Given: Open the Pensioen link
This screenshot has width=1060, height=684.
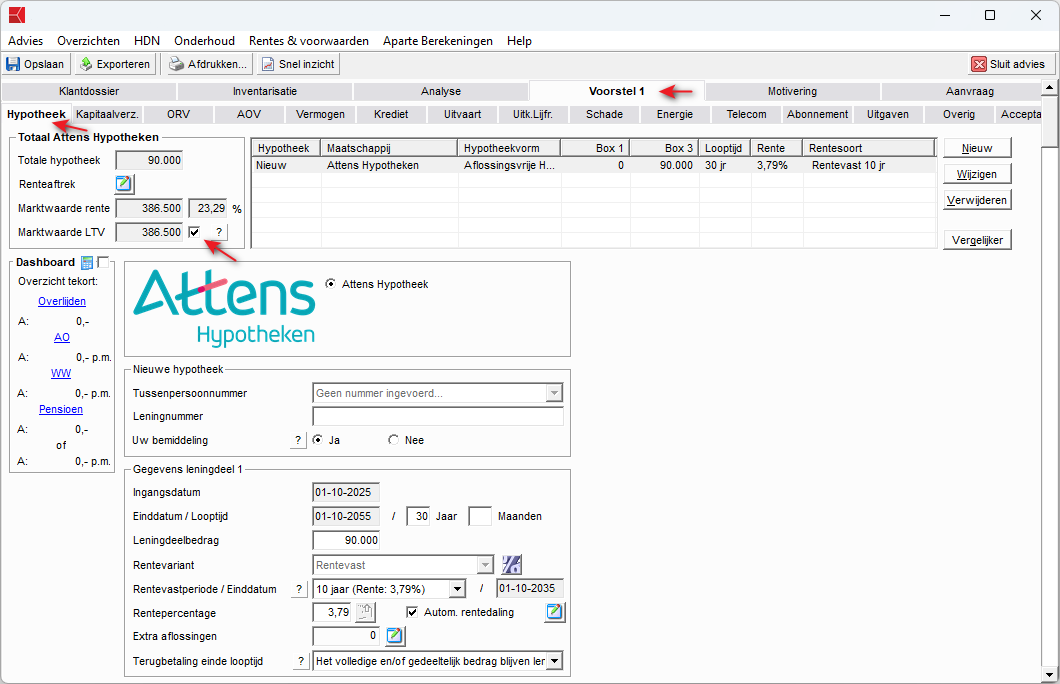Looking at the screenshot, I should [61, 409].
